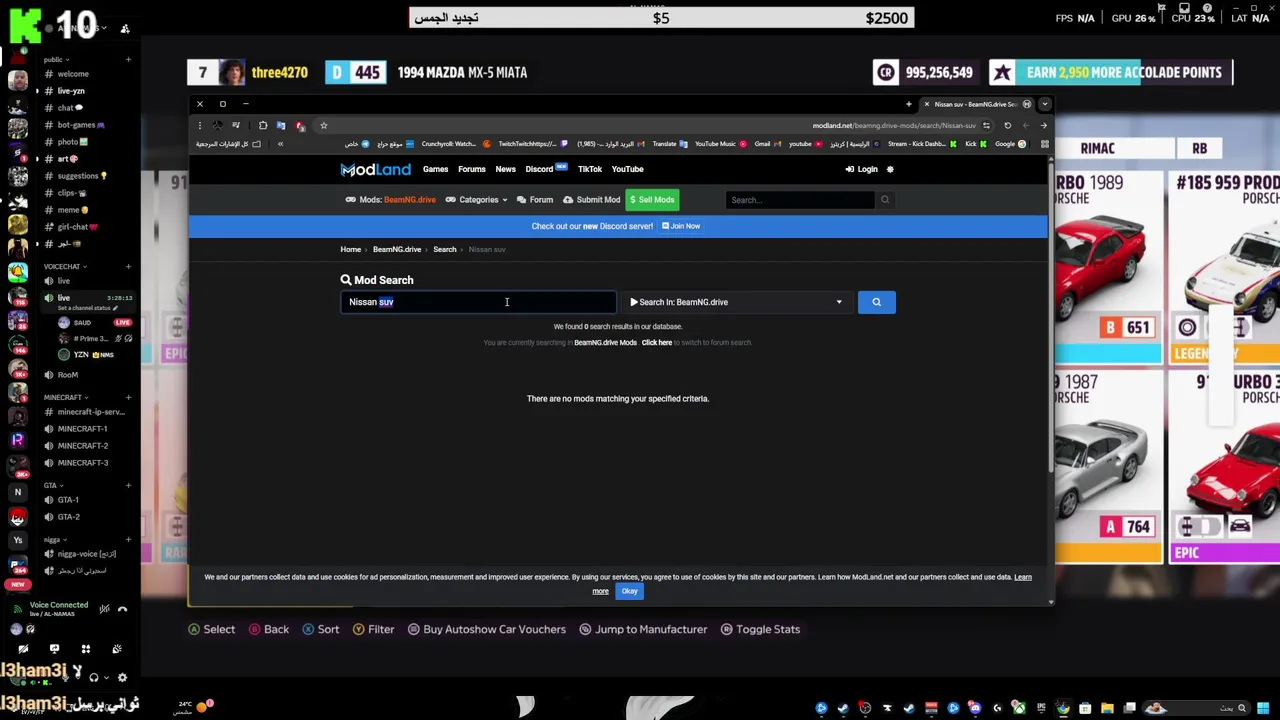
Task: Open the suggestions channel
Action: tap(78, 176)
